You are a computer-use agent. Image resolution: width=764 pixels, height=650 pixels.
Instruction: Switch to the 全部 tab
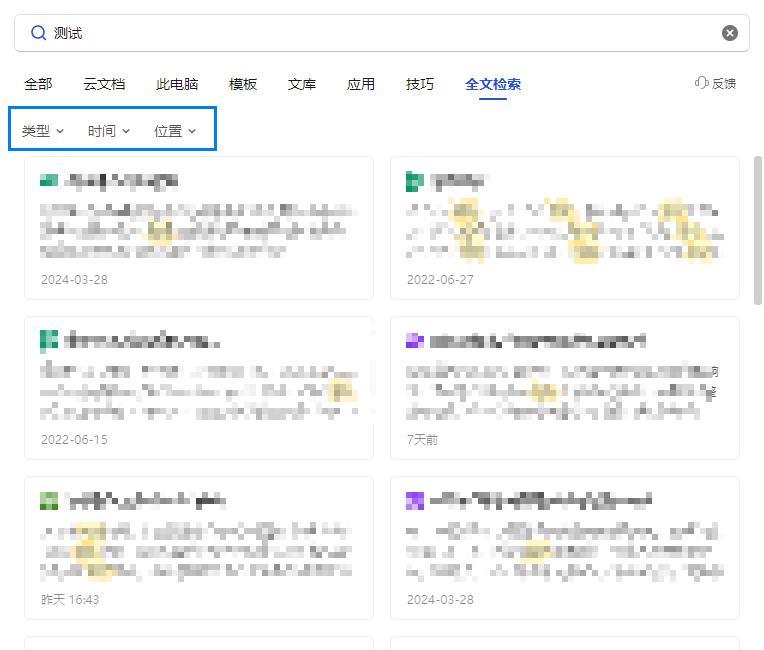(x=38, y=84)
